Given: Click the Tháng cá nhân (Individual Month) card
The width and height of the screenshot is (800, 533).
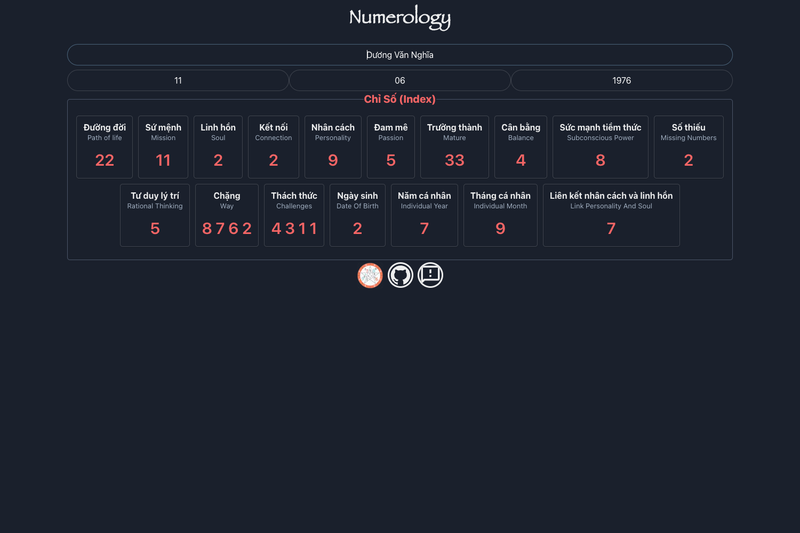Looking at the screenshot, I should tap(501, 215).
